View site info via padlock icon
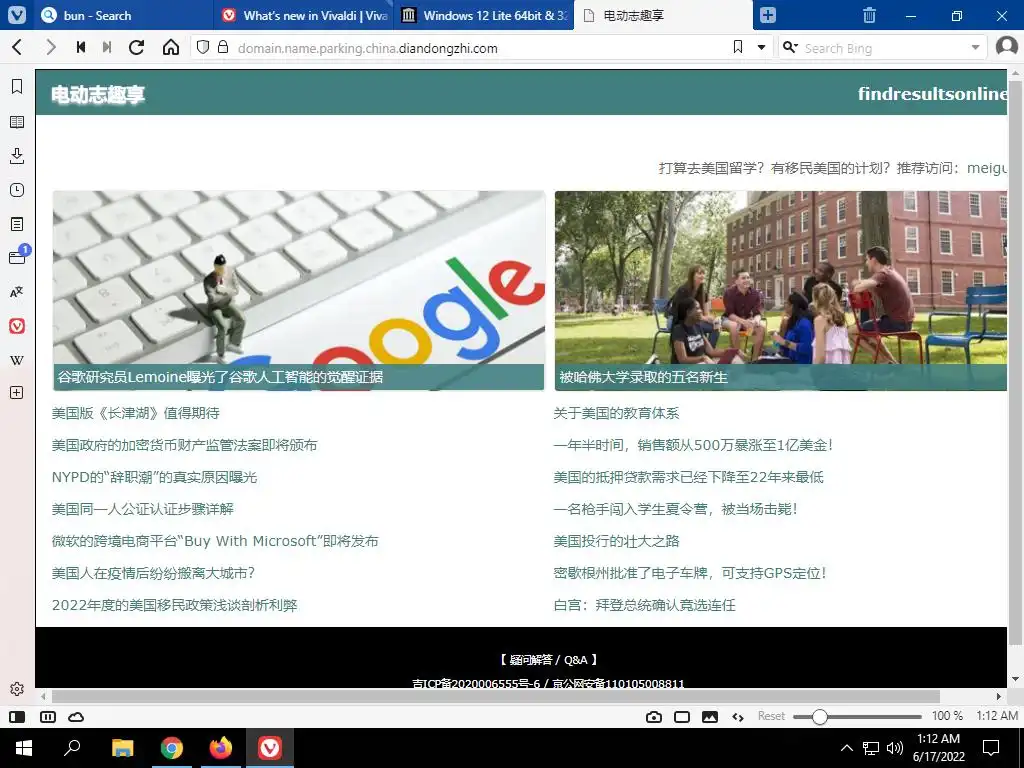 pyautogui.click(x=223, y=47)
